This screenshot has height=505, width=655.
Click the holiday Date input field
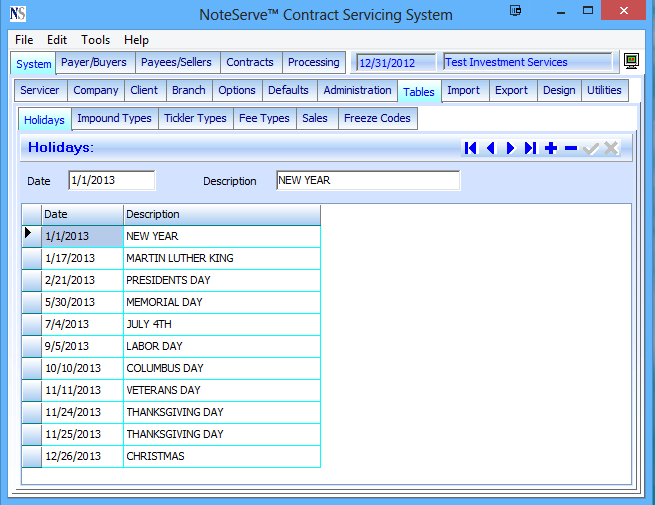pos(111,181)
